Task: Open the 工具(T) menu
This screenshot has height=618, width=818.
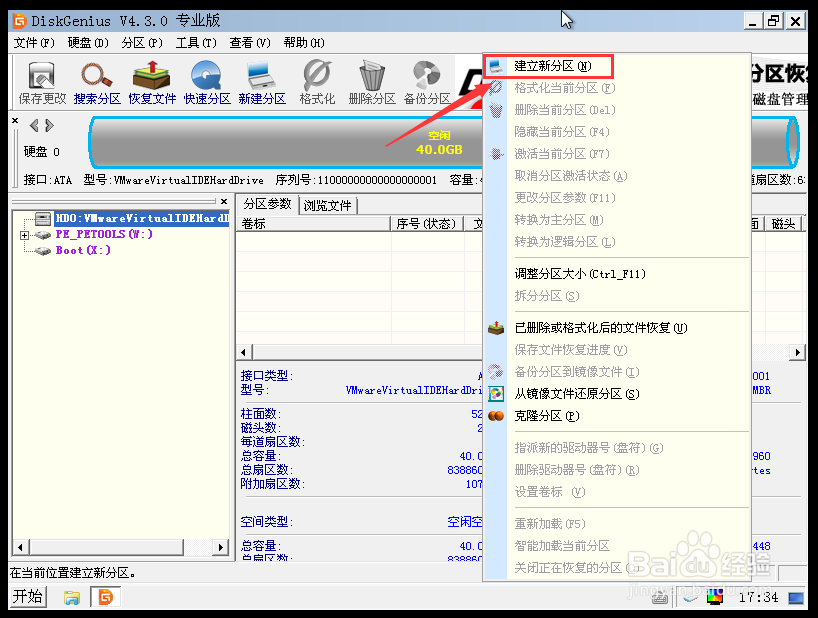Action: coord(196,43)
